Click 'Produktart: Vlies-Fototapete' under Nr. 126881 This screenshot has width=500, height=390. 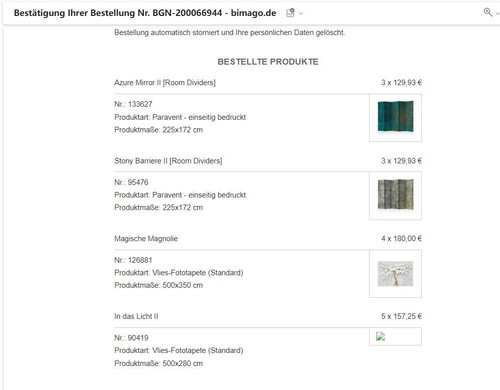[179, 273]
